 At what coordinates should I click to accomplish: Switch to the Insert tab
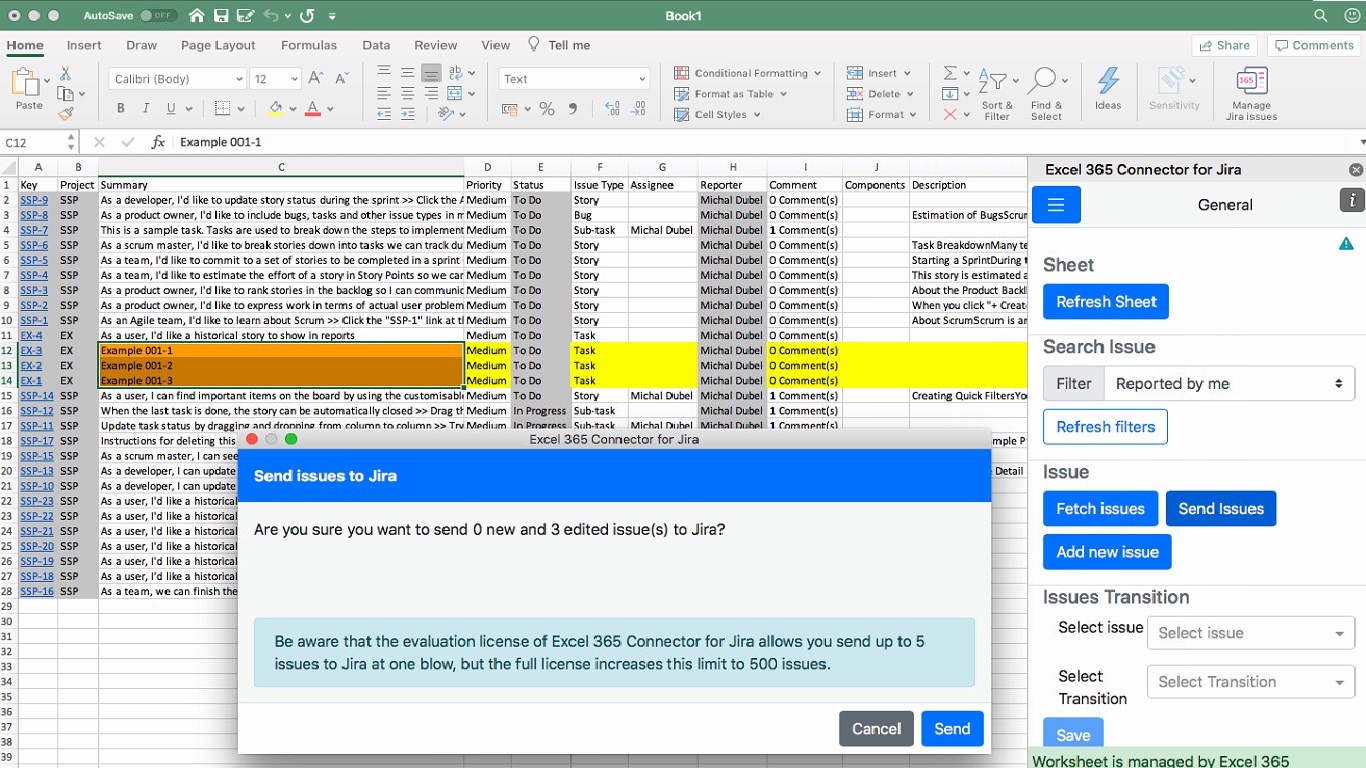pos(84,45)
